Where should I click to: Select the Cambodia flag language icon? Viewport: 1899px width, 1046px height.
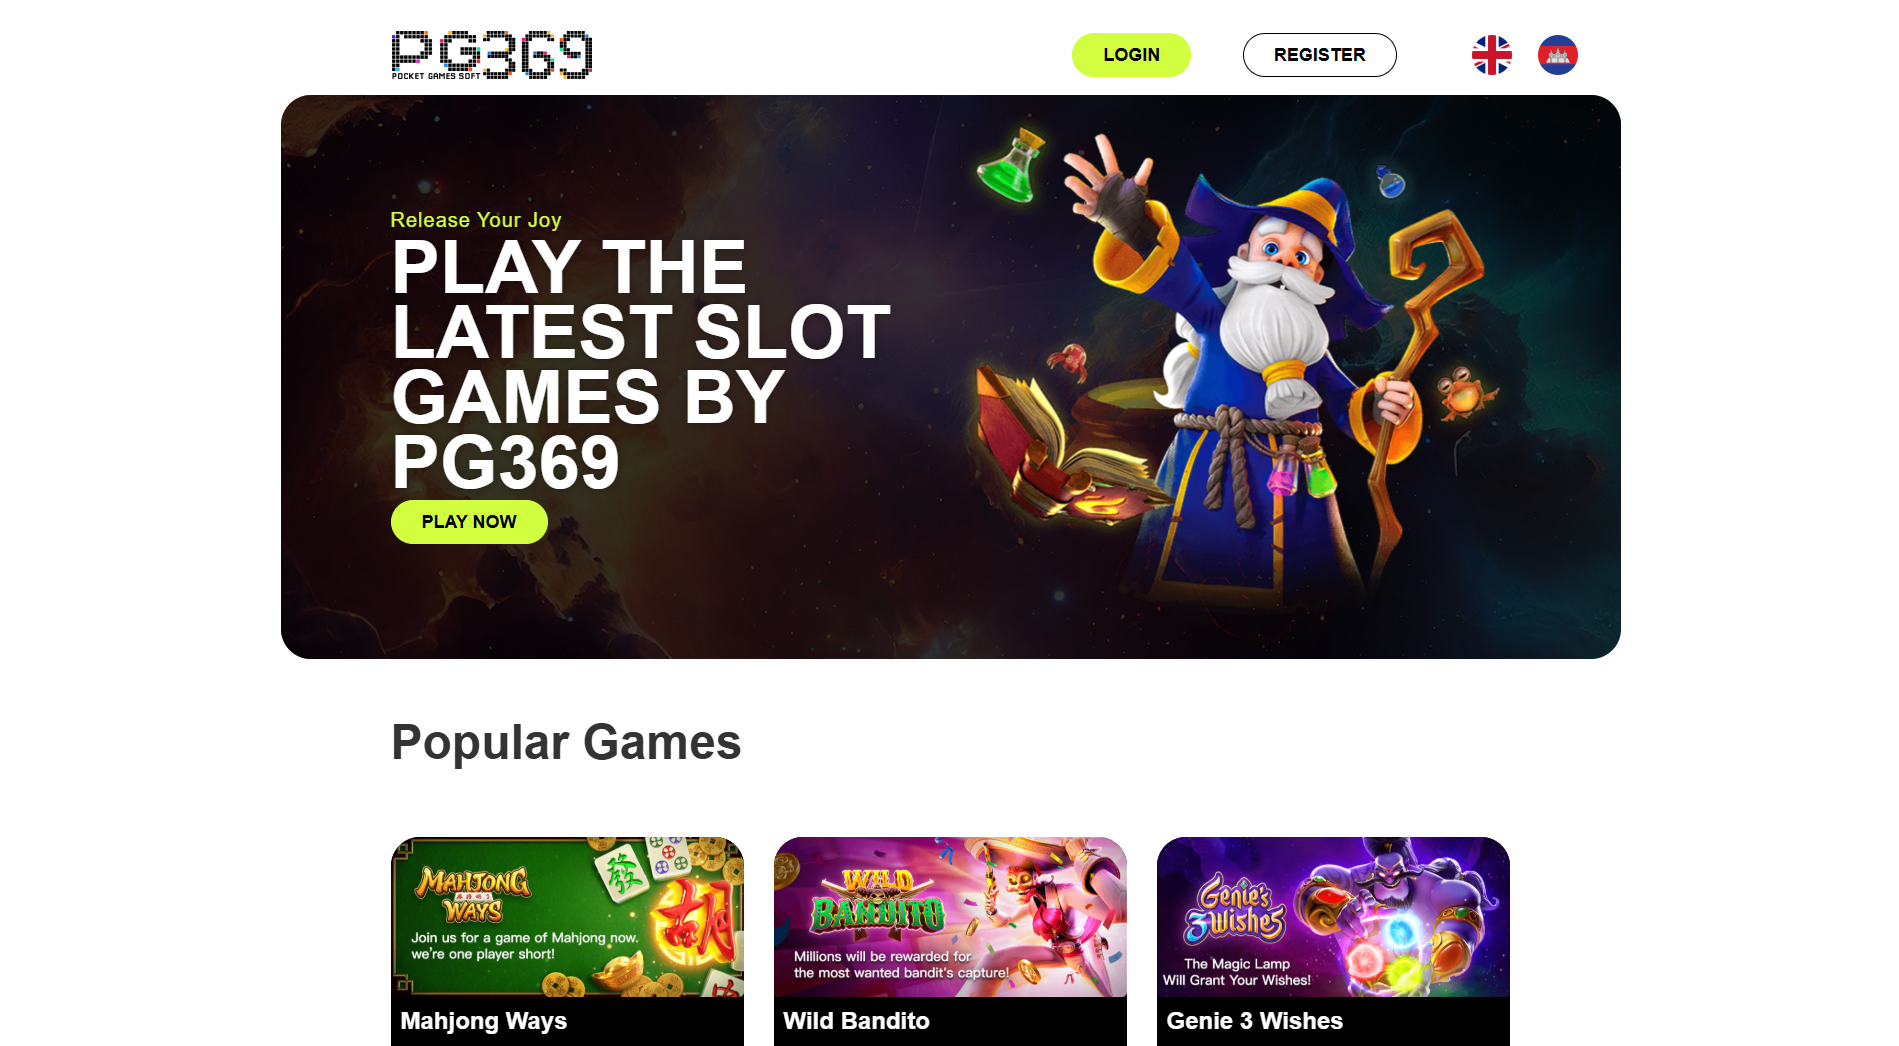tap(1557, 55)
